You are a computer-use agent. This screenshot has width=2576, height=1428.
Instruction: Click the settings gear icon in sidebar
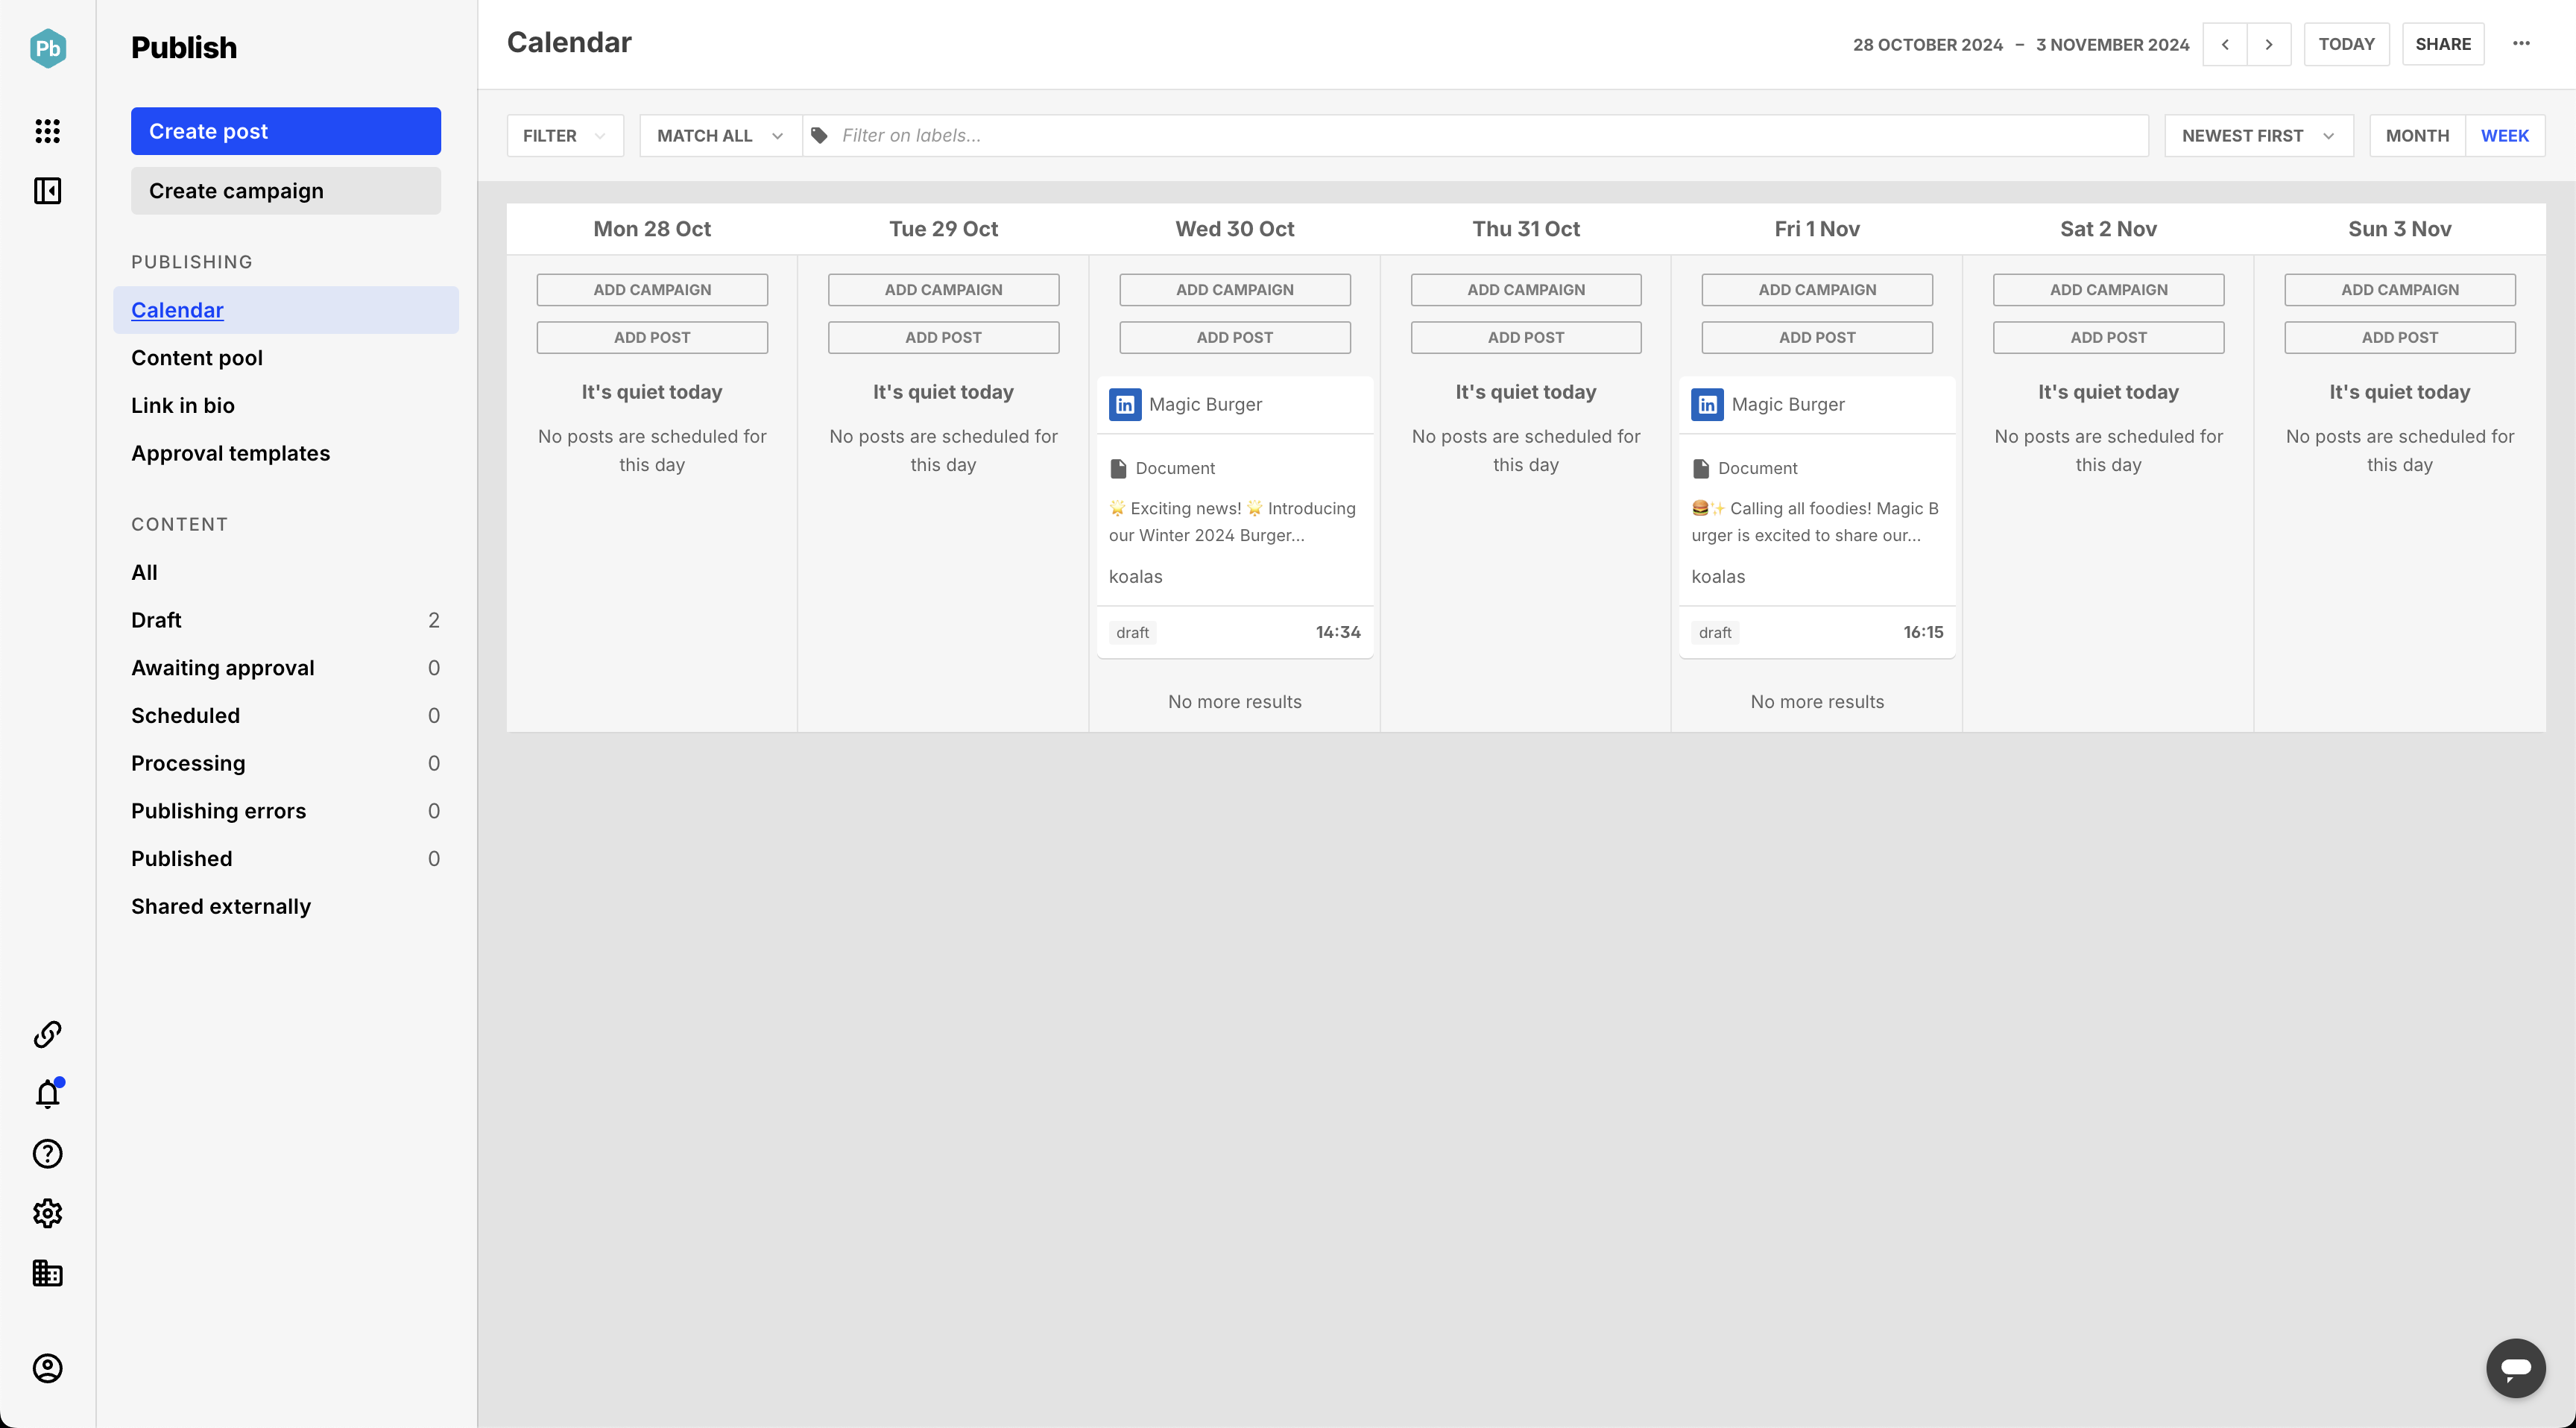point(48,1213)
